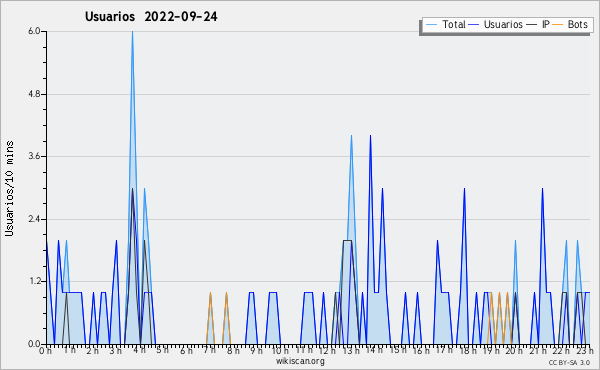
Task: Click the Total peak at 6.0
Action: (132, 32)
